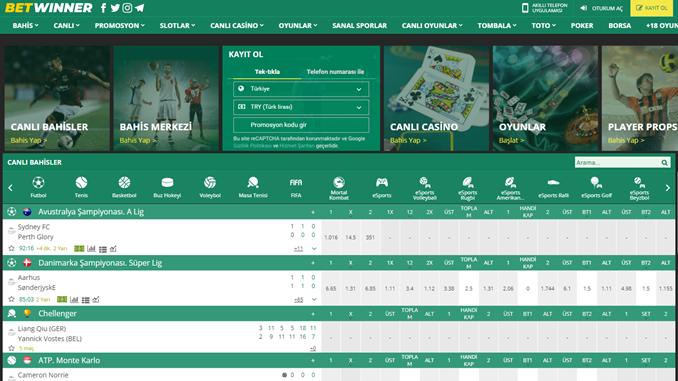Open the Telegram social icon
The image size is (678, 381).
139,8
